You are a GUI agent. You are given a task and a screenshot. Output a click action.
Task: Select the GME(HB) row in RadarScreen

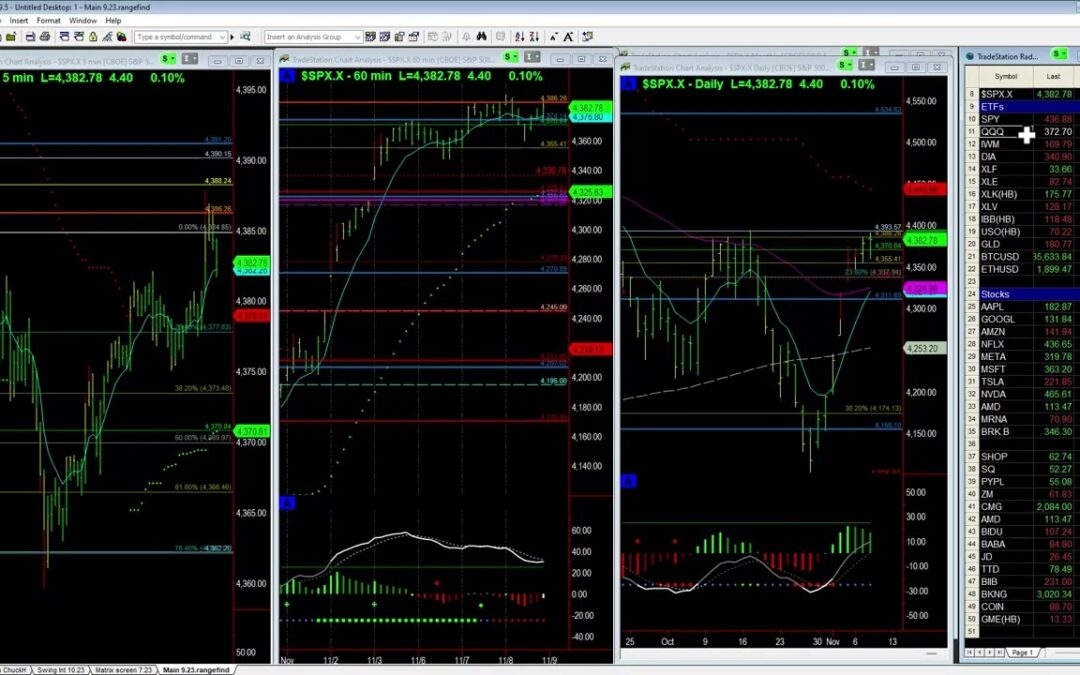click(x=1022, y=619)
